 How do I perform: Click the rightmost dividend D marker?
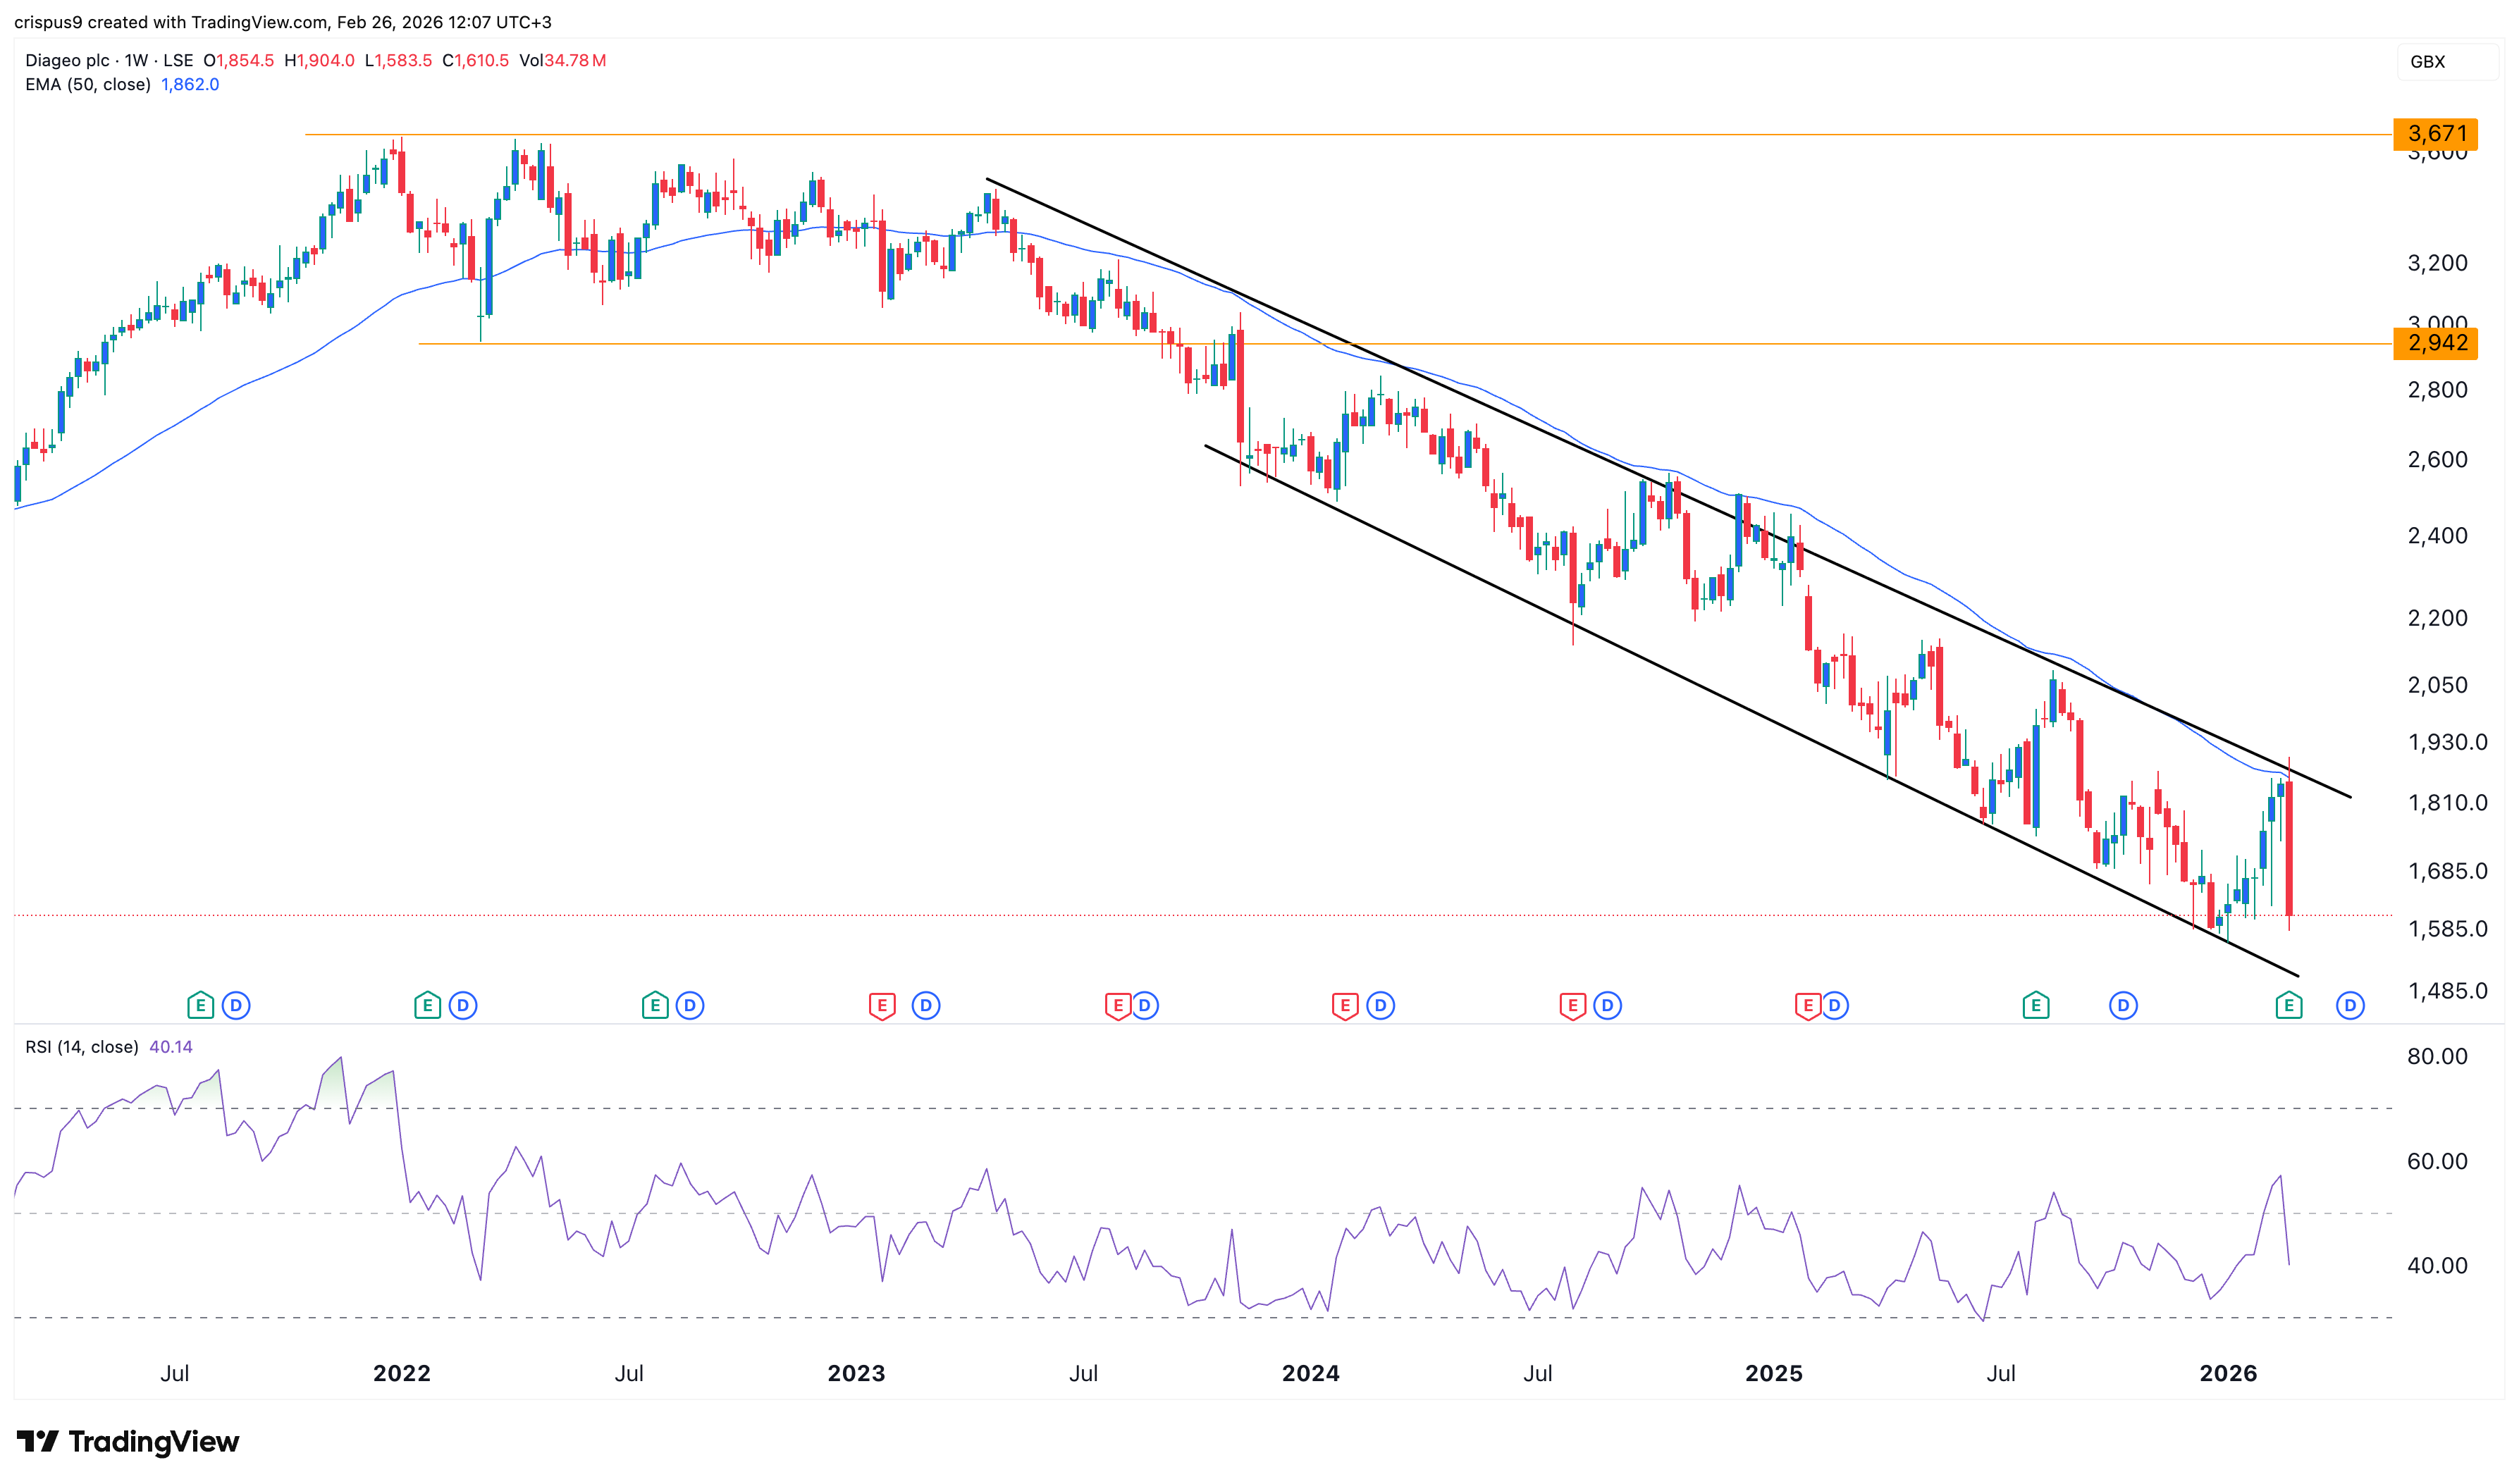tap(2350, 1005)
